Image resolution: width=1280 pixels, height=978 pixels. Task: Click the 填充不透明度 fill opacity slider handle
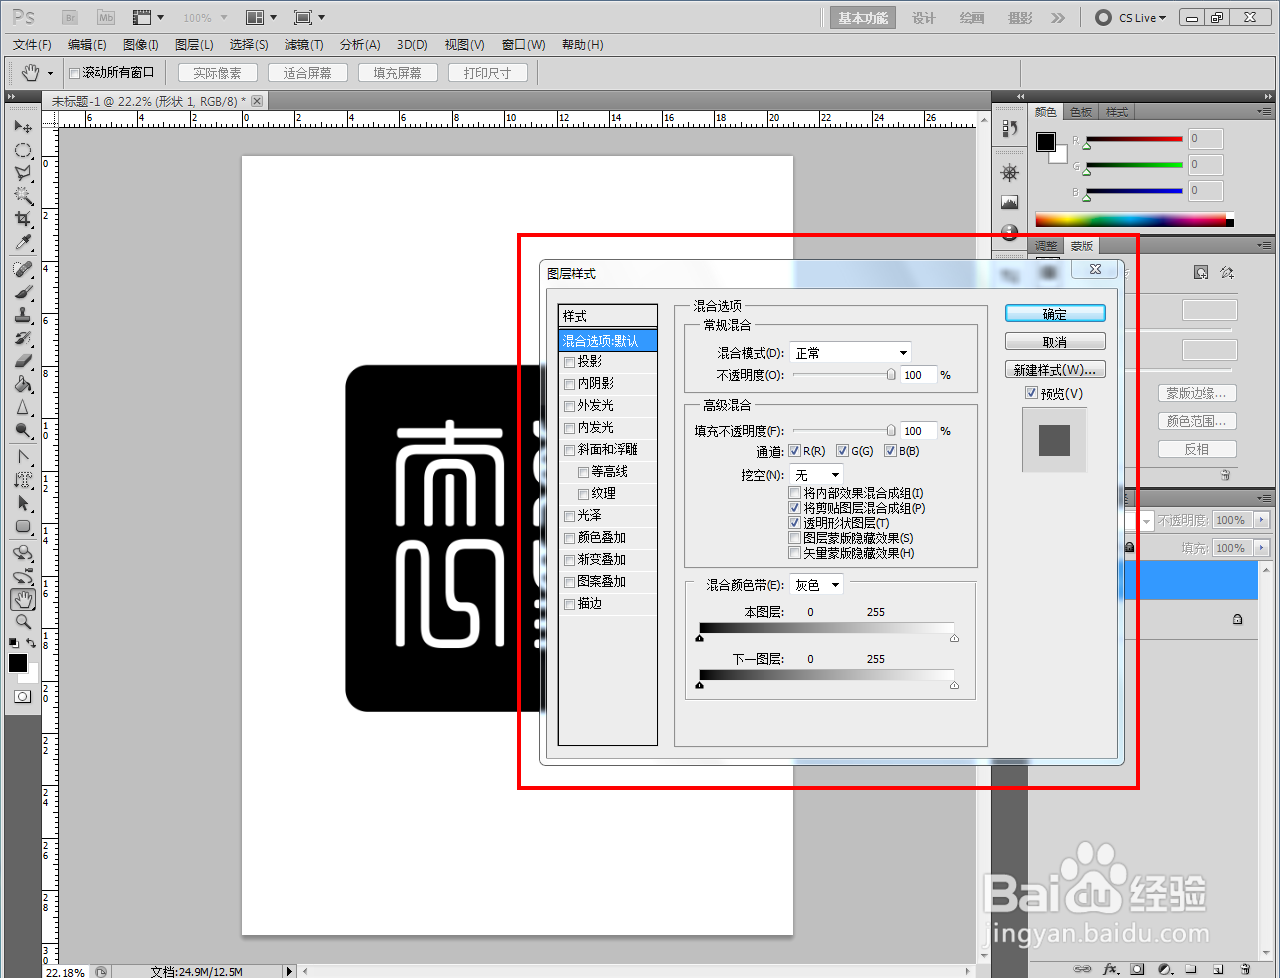click(890, 431)
